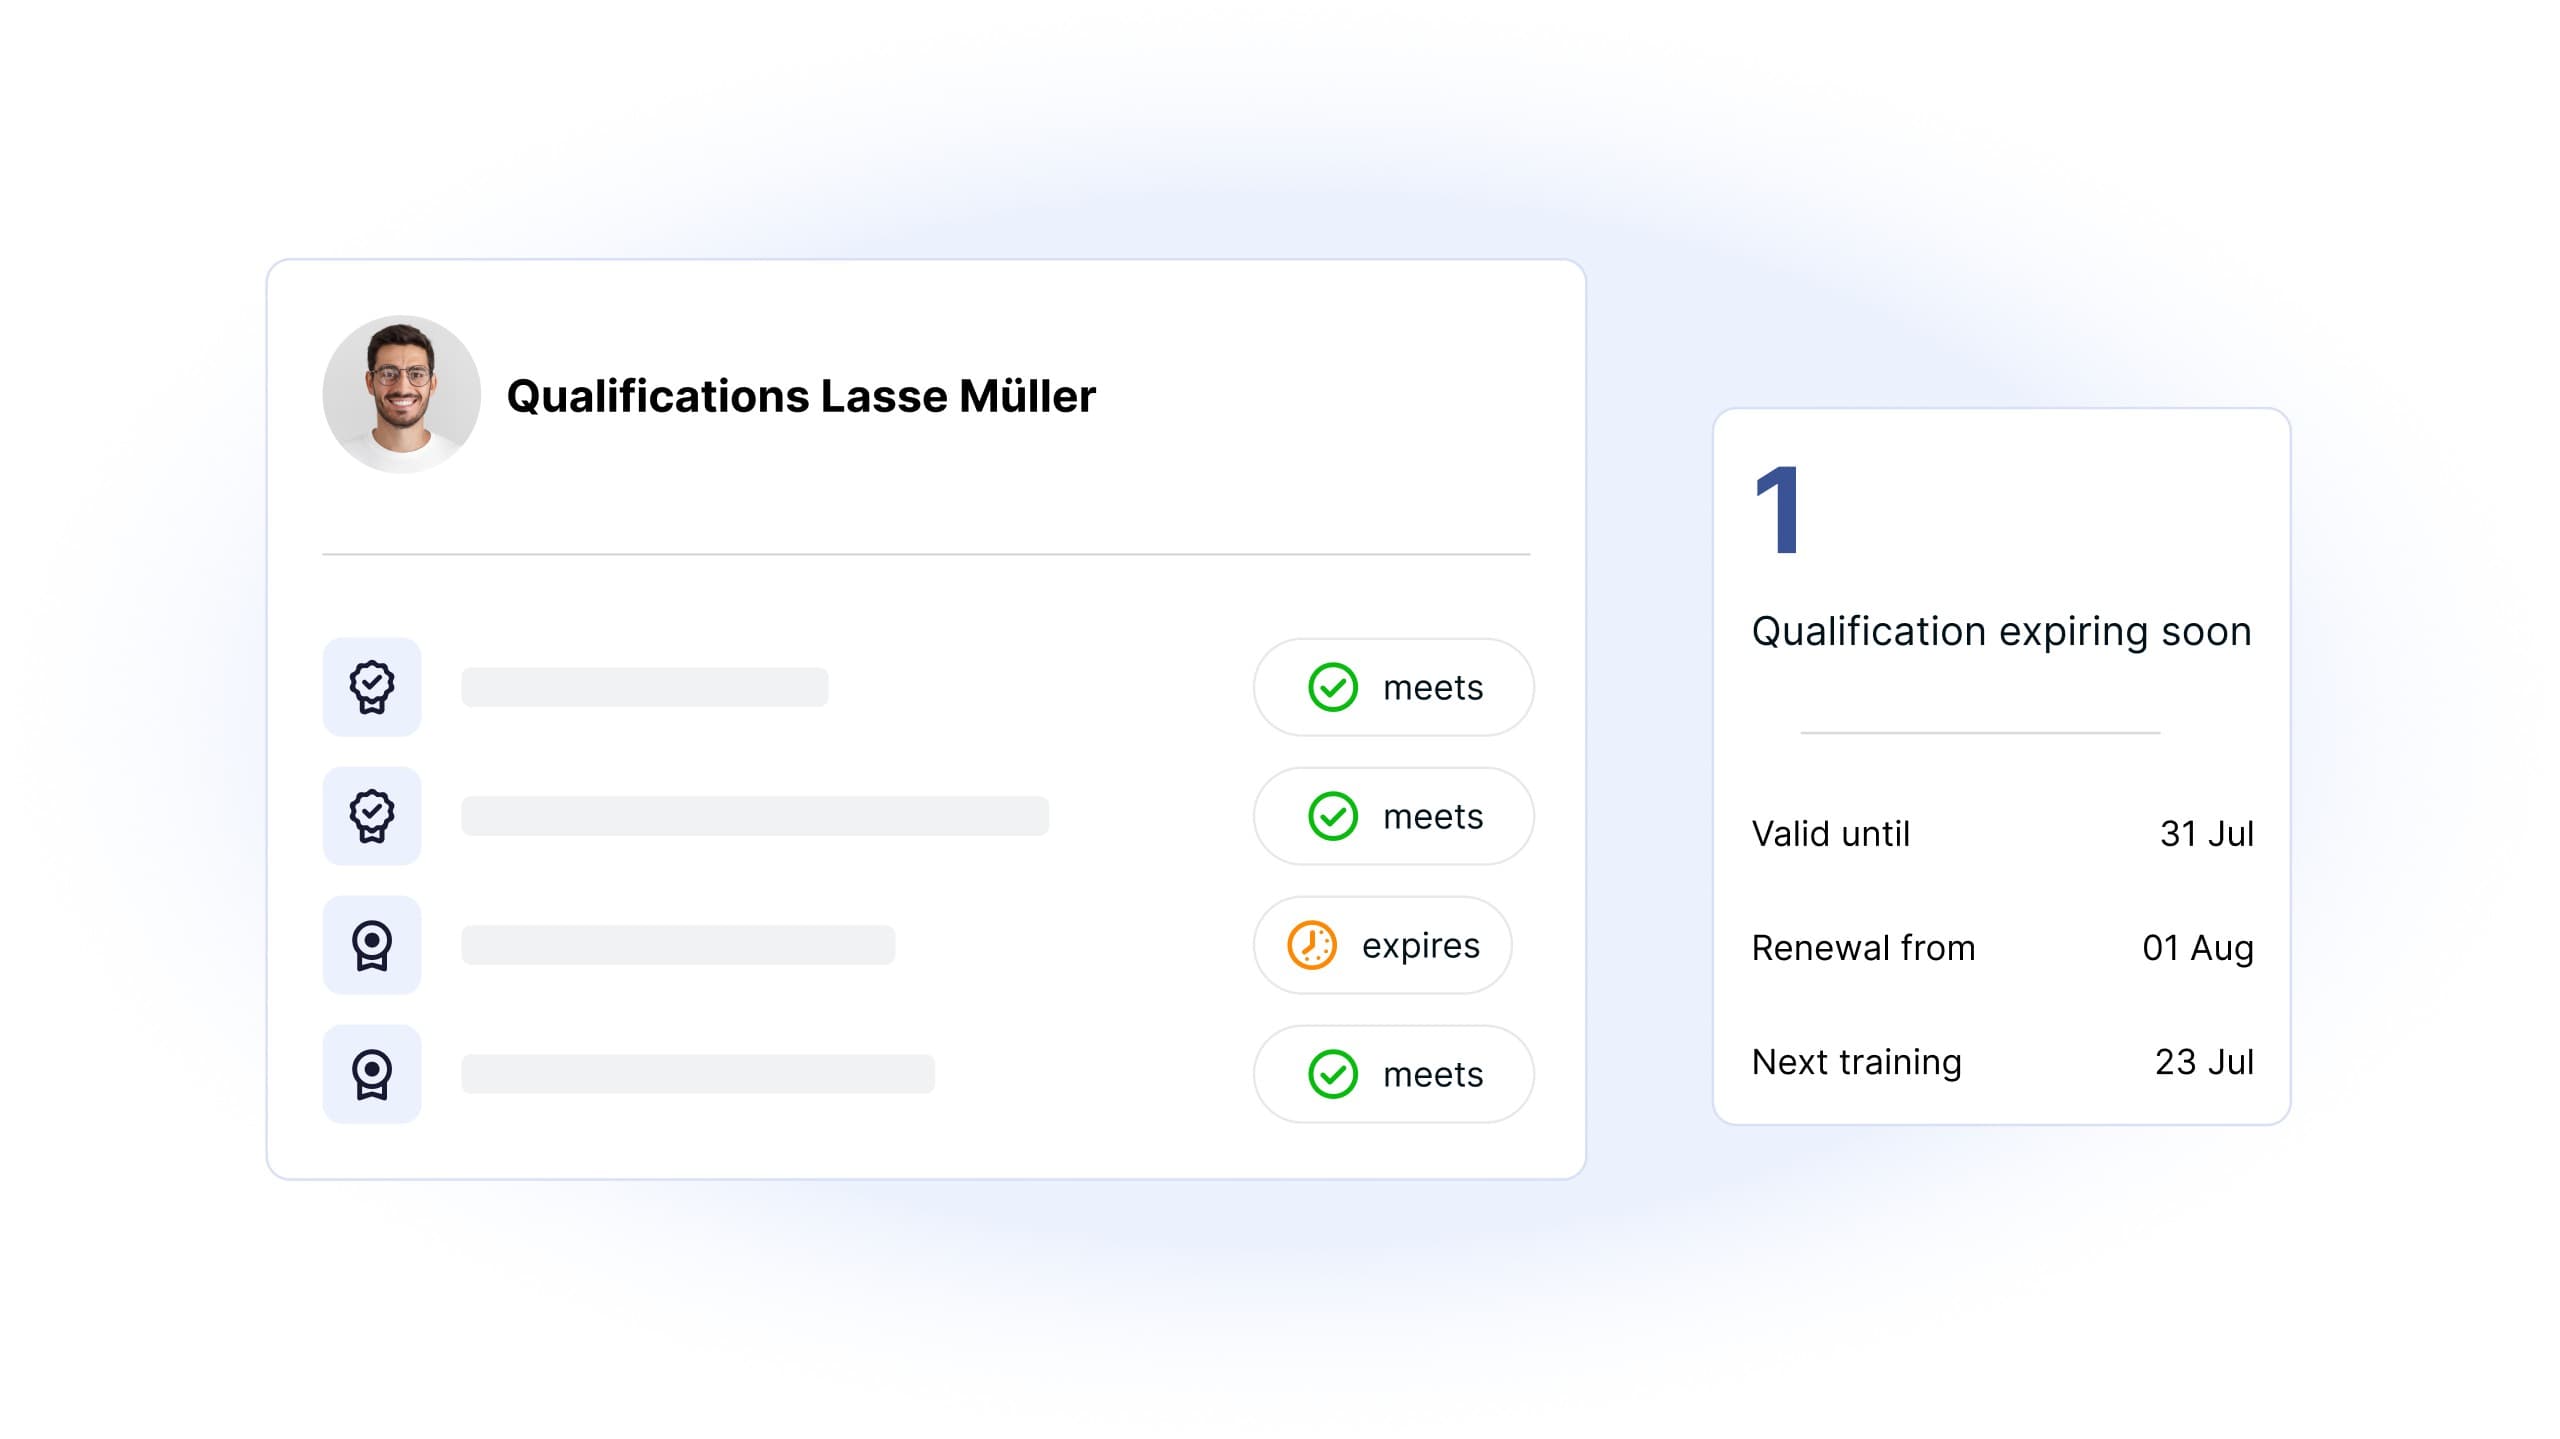Click the last row's meets status pill
The width and height of the screenshot is (2560, 1439).
click(1393, 1074)
